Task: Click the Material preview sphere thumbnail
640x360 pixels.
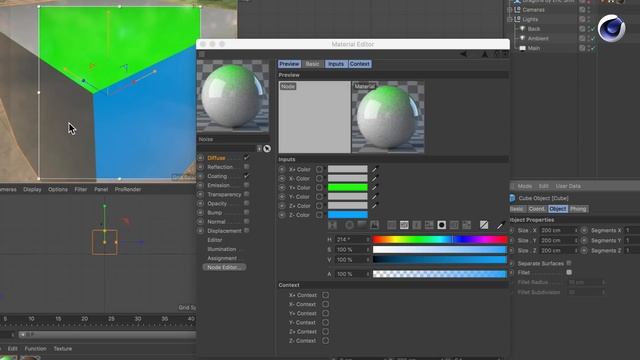Action: click(x=388, y=117)
